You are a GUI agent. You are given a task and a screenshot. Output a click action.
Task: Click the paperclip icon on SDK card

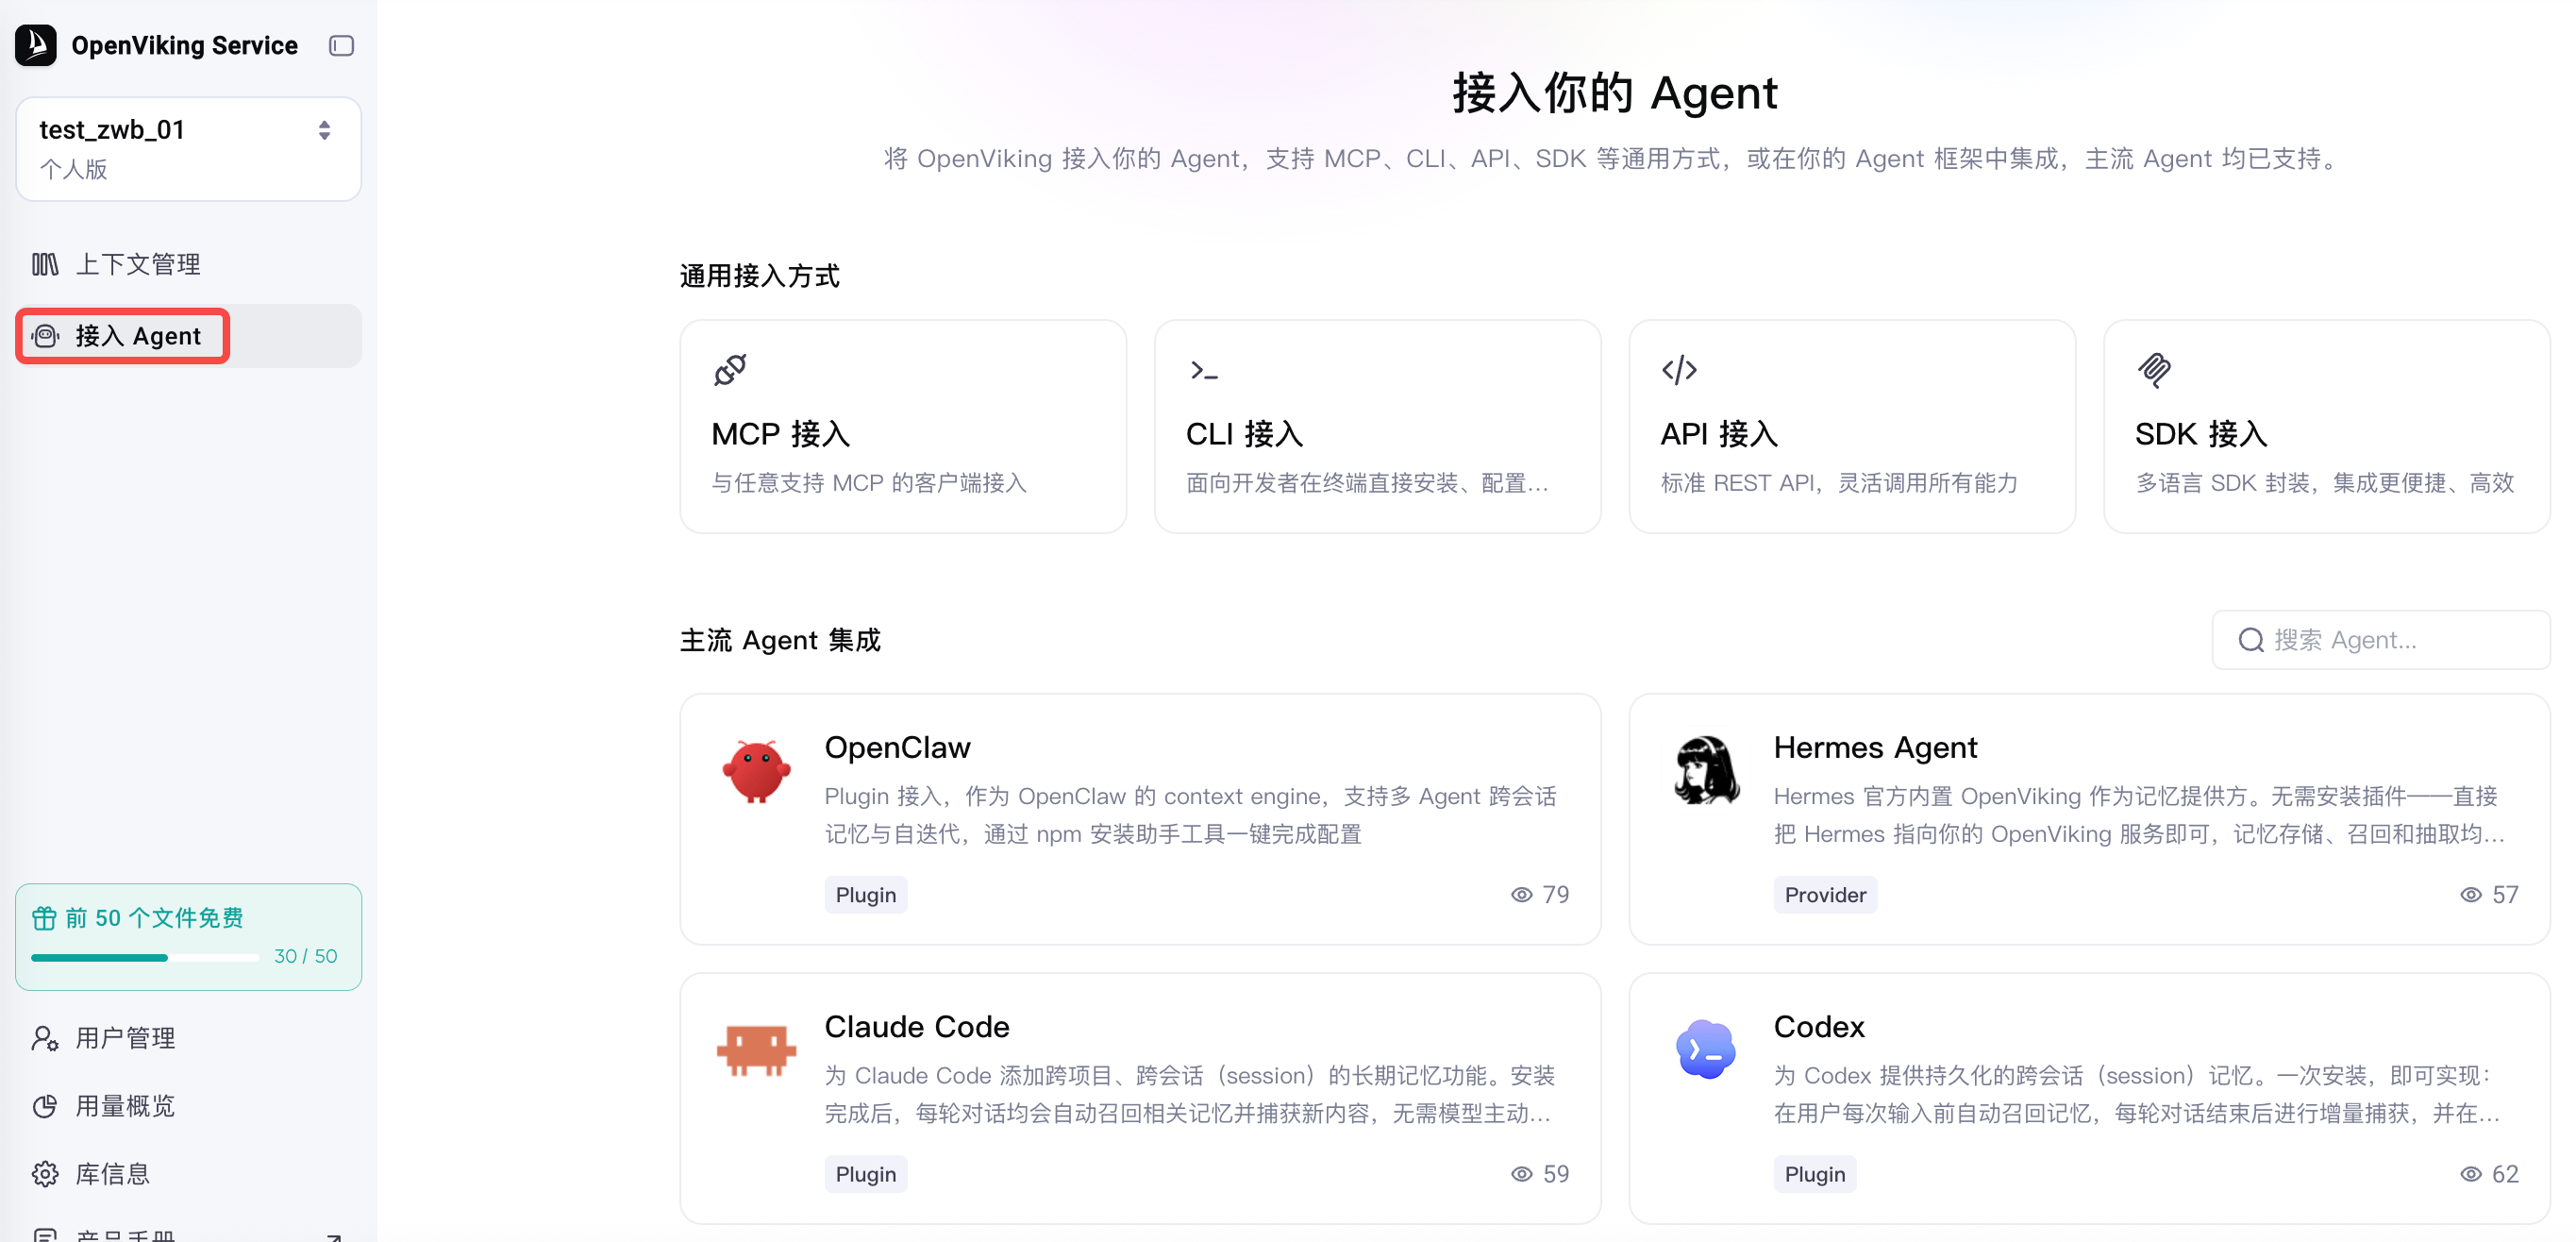click(x=2154, y=370)
